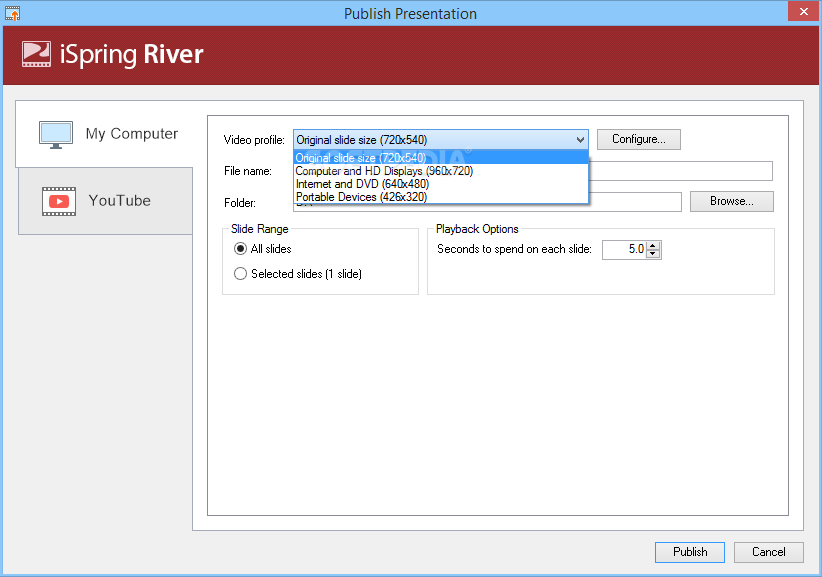
Task: Click into the File name field
Action: [680, 171]
